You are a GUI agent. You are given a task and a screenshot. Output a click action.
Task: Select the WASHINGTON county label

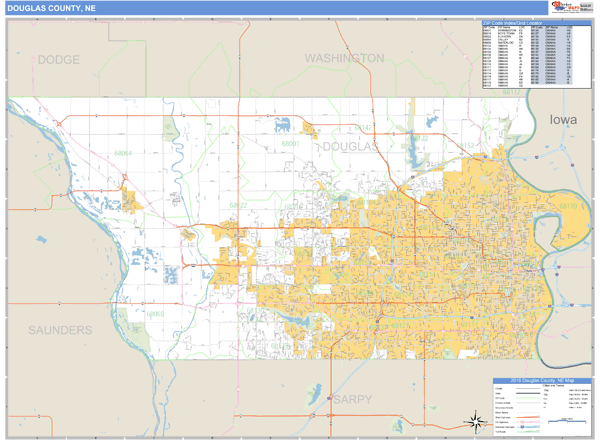(344, 59)
